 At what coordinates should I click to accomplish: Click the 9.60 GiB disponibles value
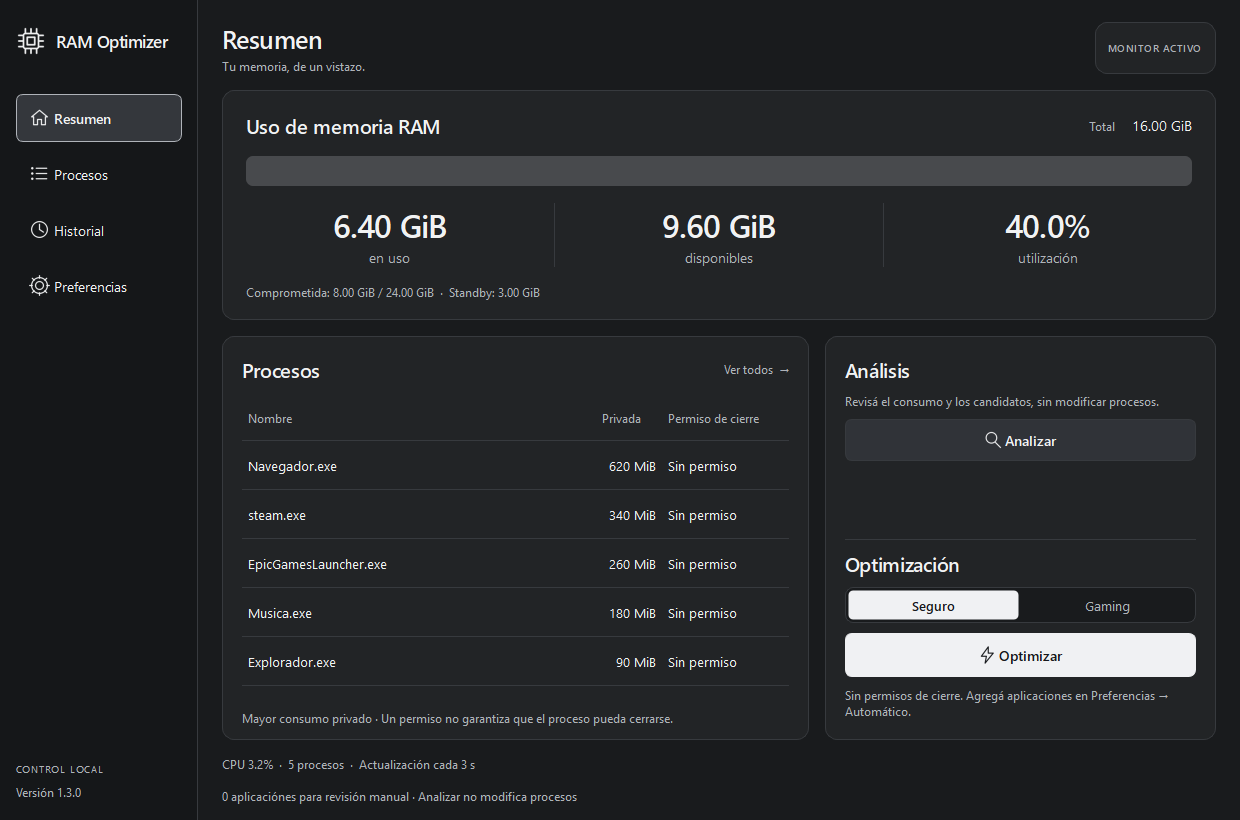pos(719,227)
